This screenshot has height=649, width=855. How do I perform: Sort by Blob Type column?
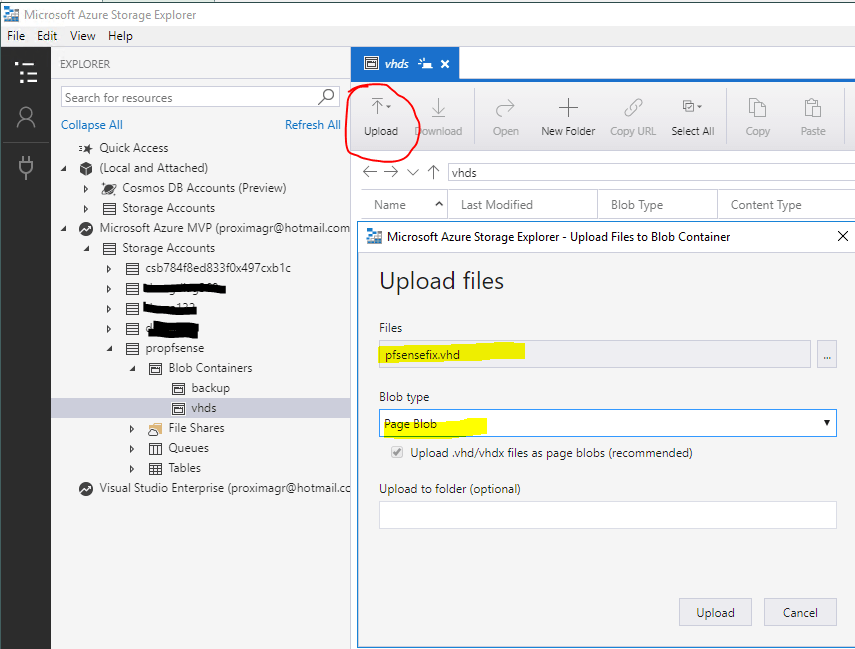(658, 205)
